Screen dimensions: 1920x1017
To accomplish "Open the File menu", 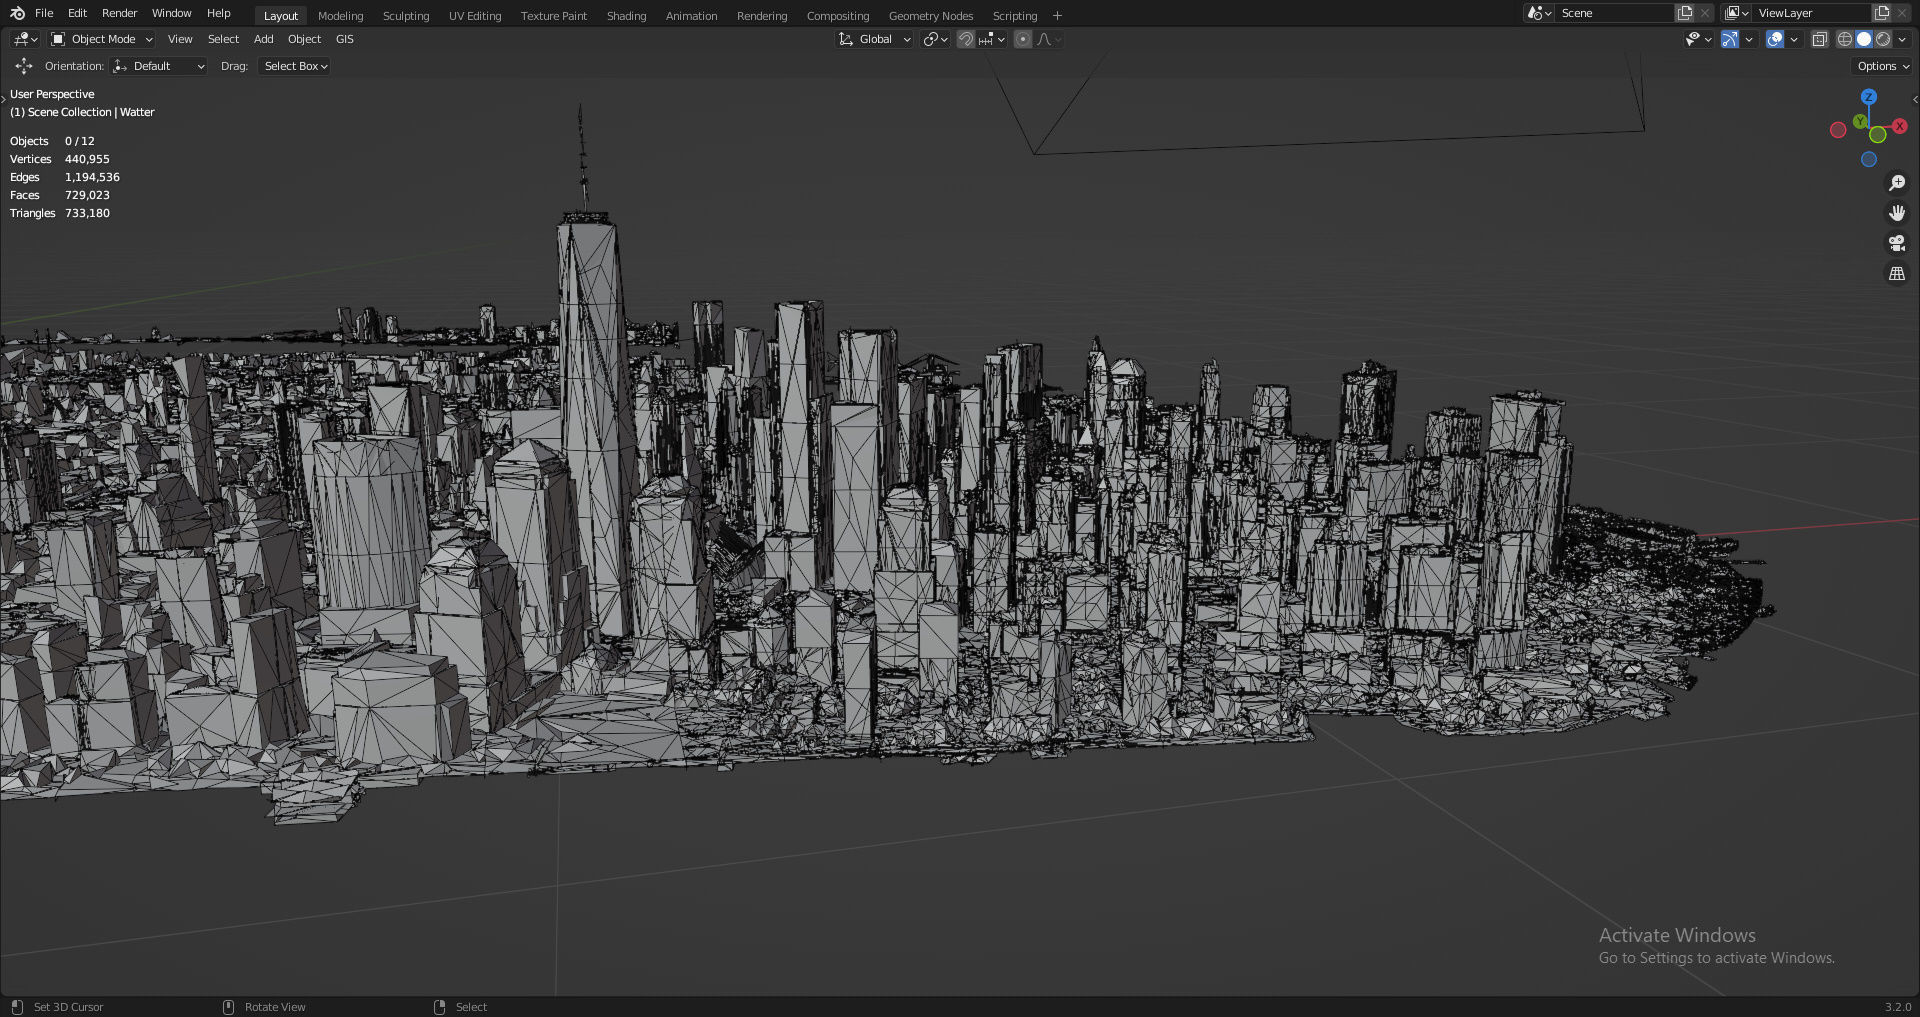I will (x=44, y=13).
